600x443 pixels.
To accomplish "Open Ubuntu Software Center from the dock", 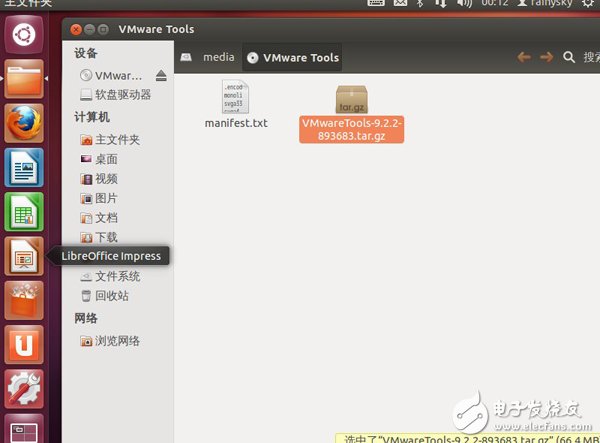I will (x=24, y=301).
